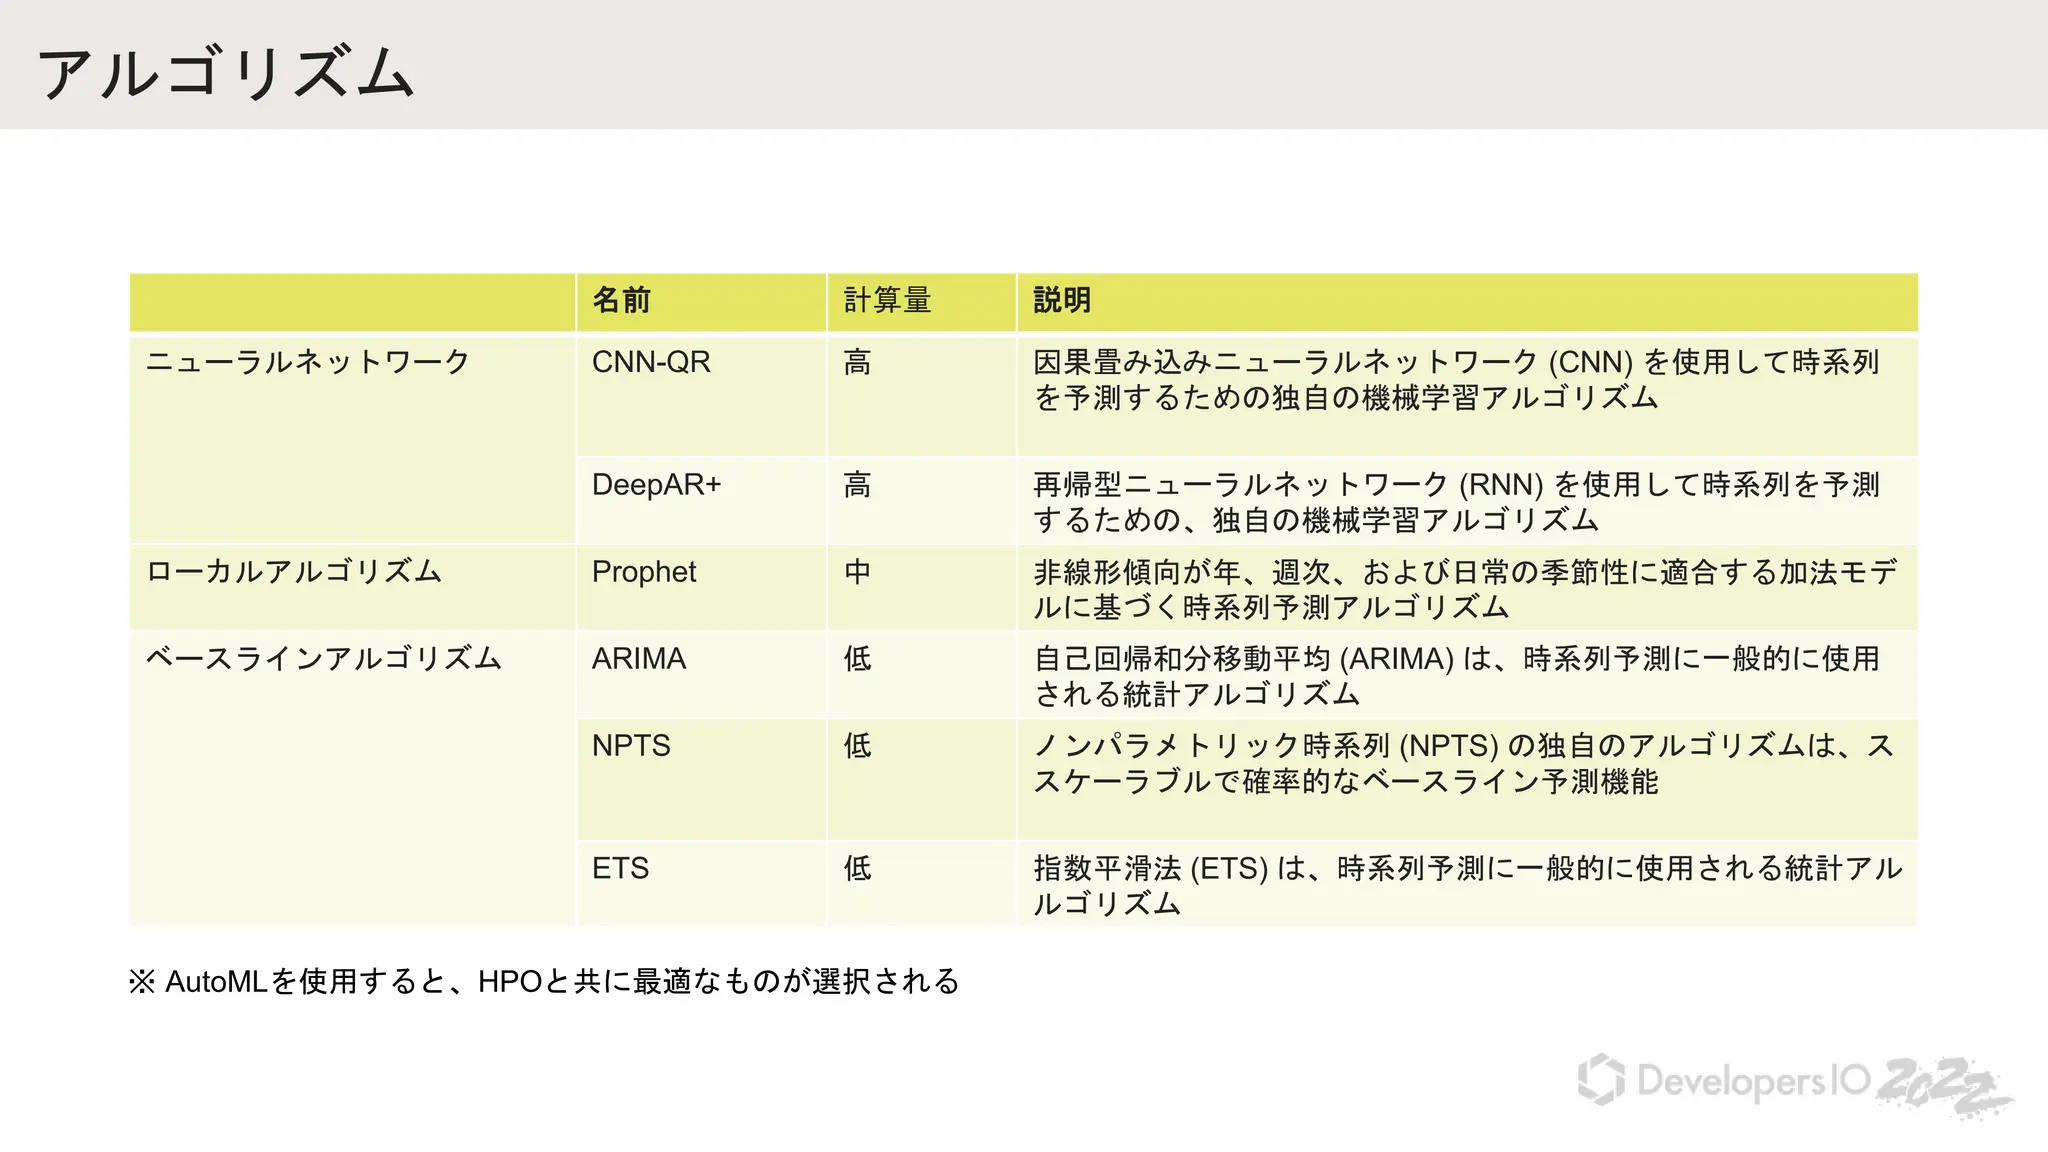This screenshot has height=1152, width=2048.
Task: Select the ETS name cell
Action: pyautogui.click(x=620, y=868)
